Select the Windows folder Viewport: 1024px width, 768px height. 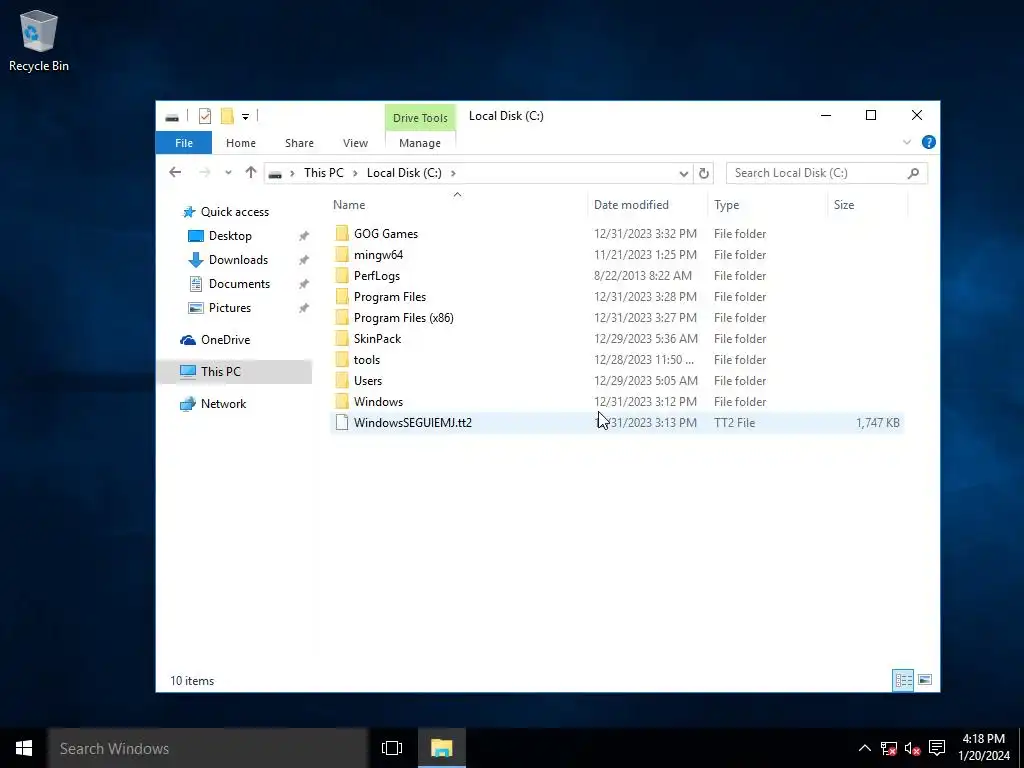[378, 401]
